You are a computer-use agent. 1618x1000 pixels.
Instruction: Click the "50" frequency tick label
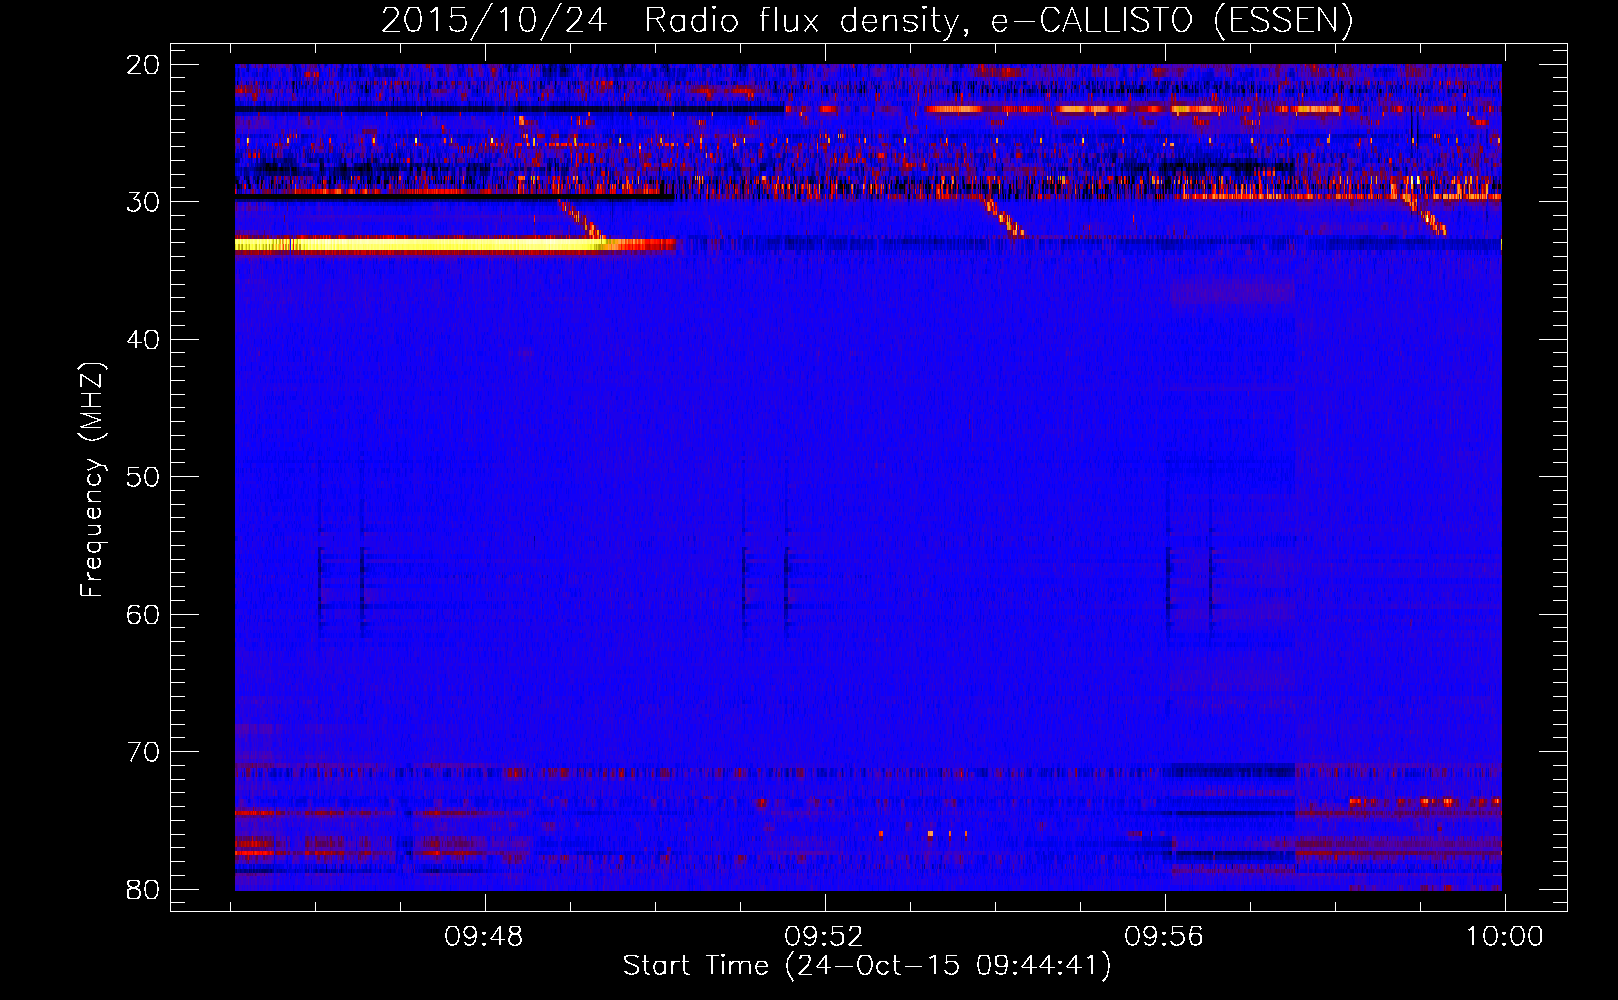click(143, 477)
